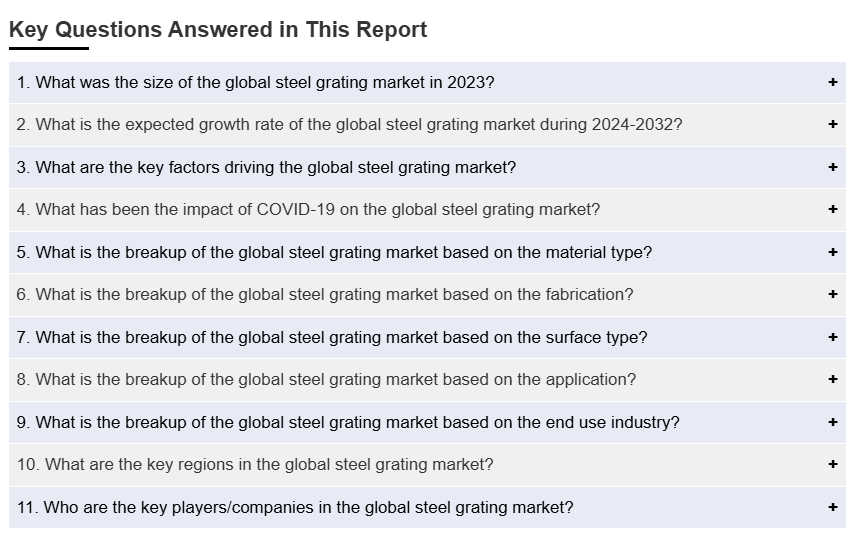Open question 11 text about key players/companies
Image resolution: width=854 pixels, height=534 pixels.
point(295,507)
